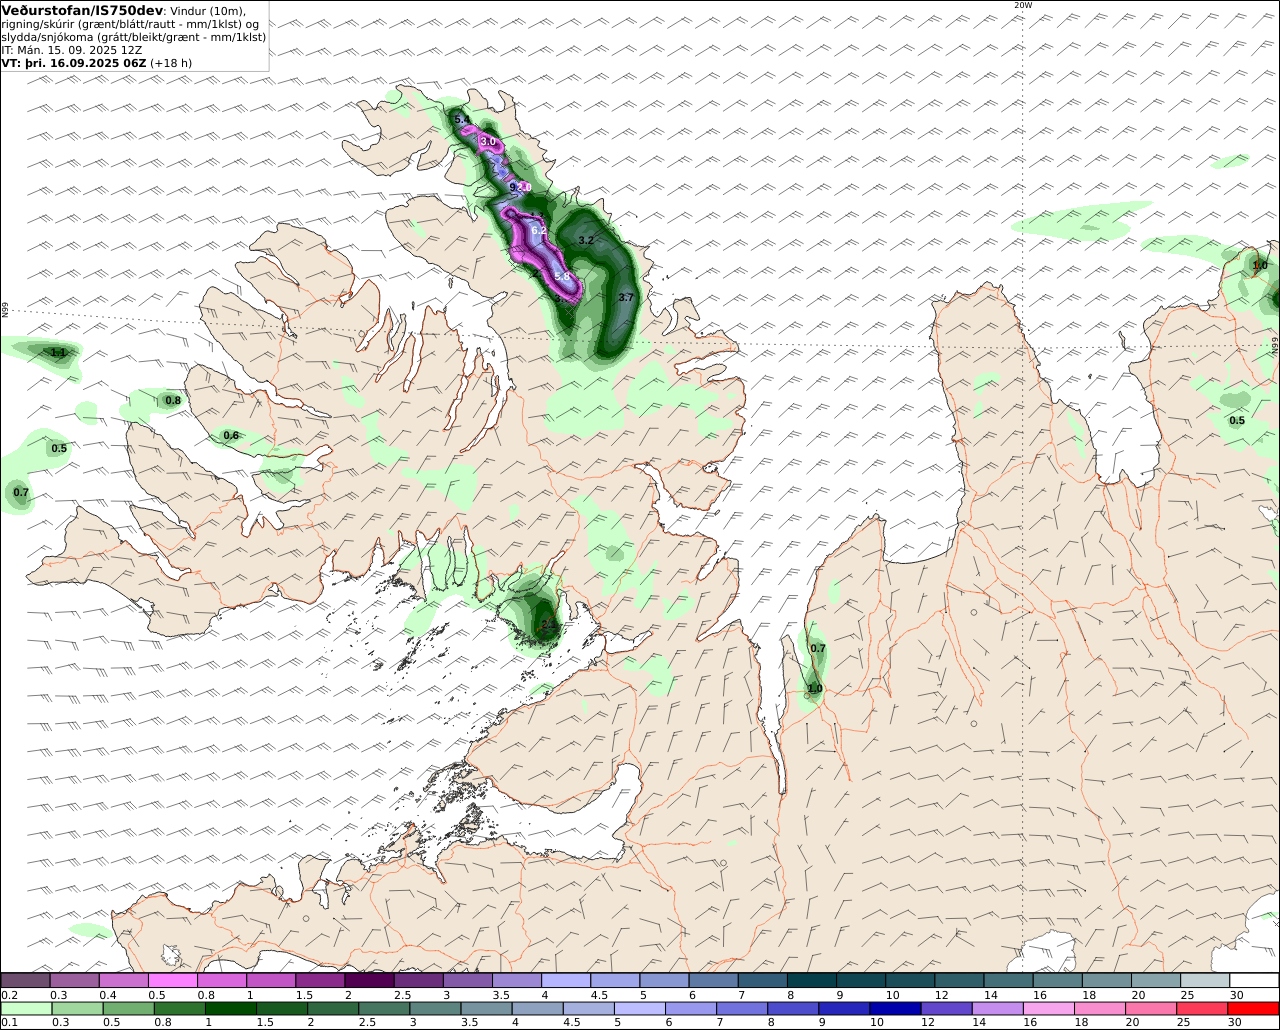Click the pale green 0.1 rain legend swatch

point(26,1008)
